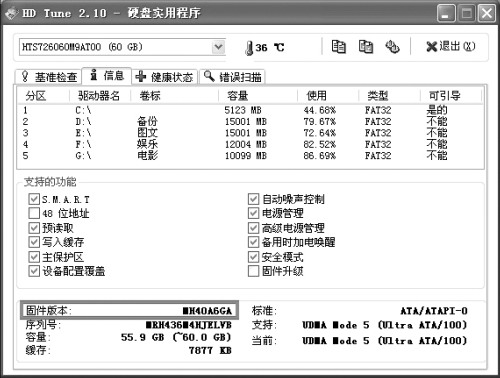The image size is (500, 378).
Task: Select the G:\ partition row
Action: point(250,156)
